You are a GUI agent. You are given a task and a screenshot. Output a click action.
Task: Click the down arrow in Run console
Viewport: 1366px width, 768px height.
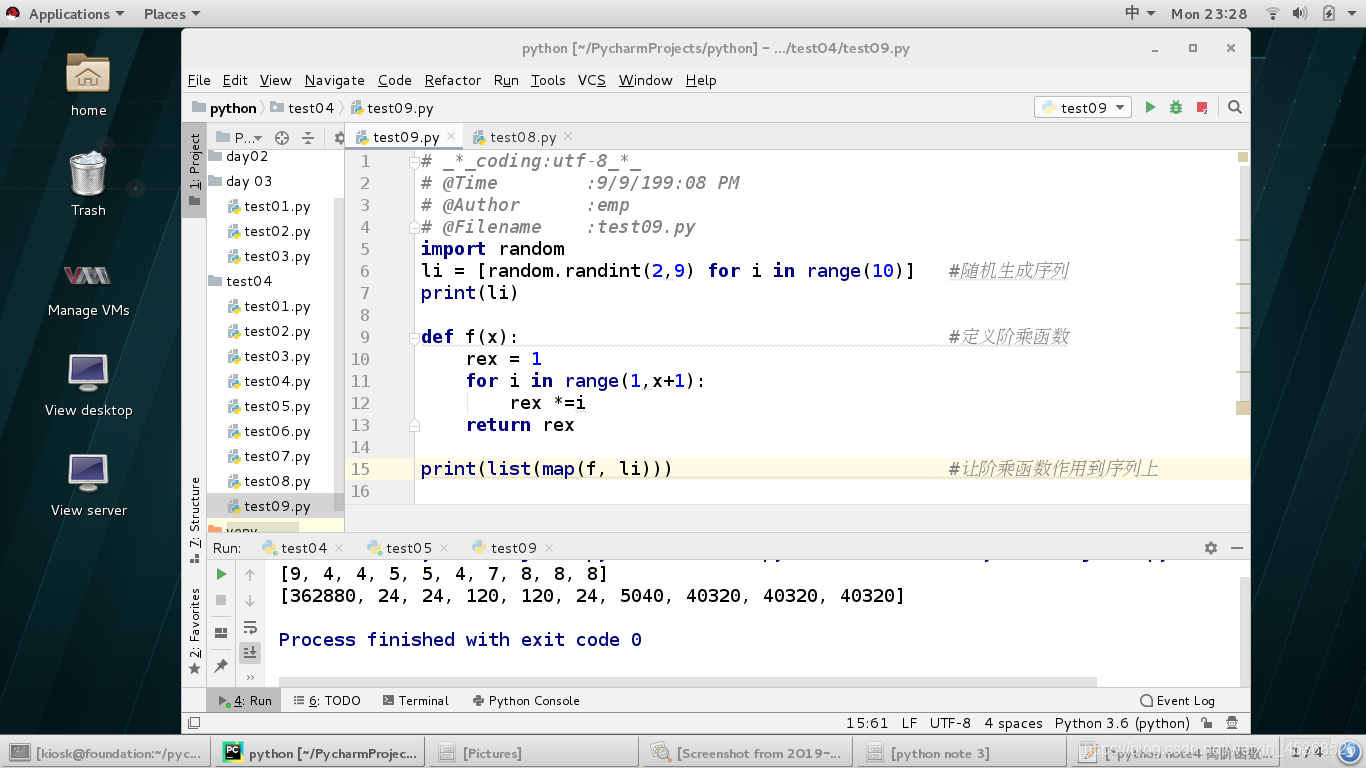(x=250, y=600)
